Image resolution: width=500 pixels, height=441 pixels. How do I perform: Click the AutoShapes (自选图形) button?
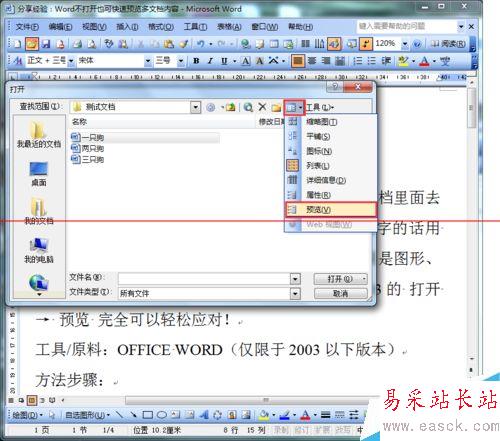click(x=87, y=415)
